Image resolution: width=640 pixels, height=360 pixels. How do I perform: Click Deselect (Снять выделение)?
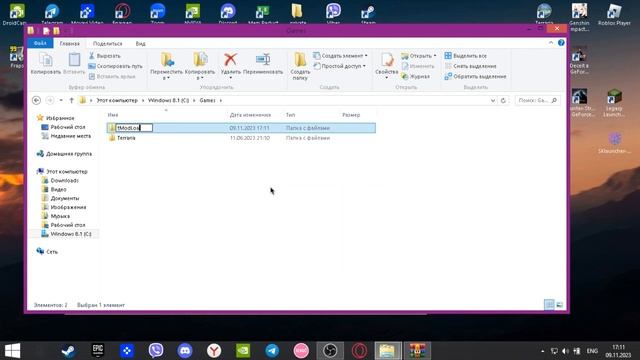pos(471,66)
